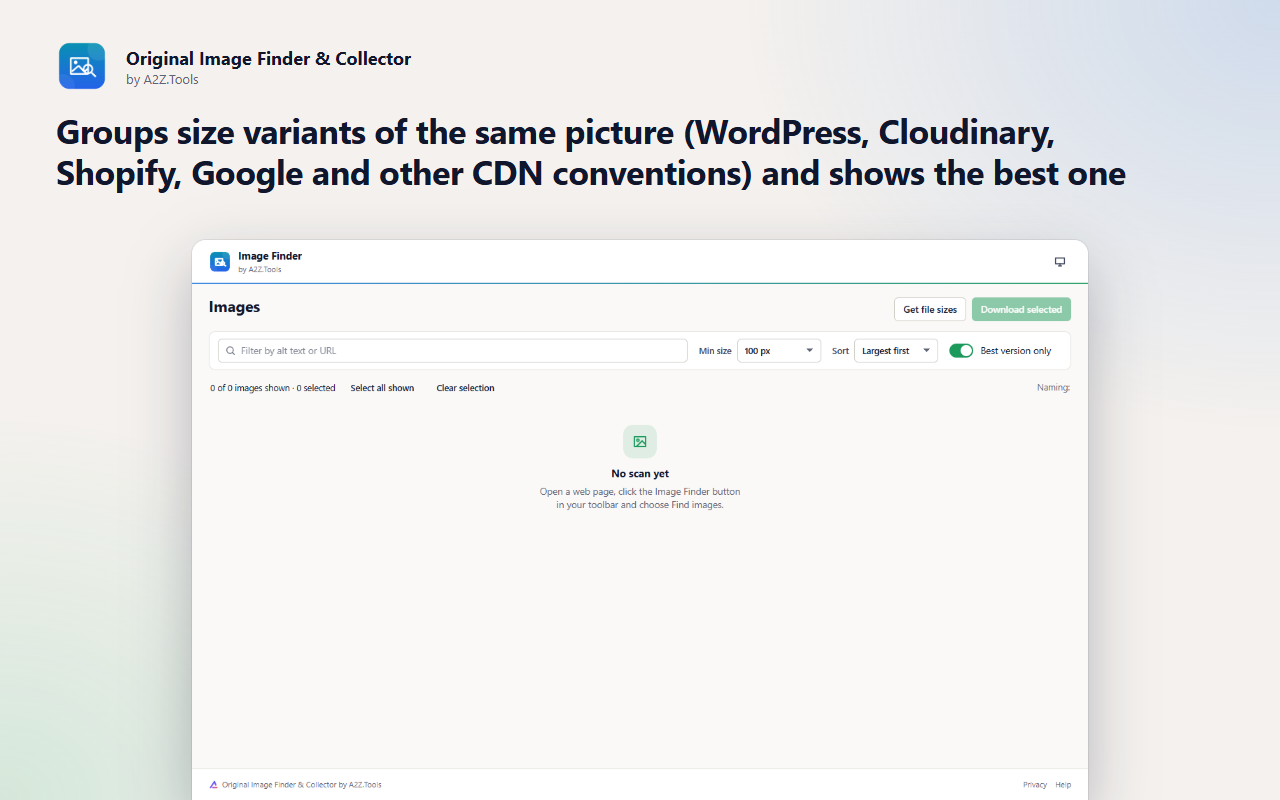Click the 'Sort' label
This screenshot has height=800, width=1280.
(x=840, y=351)
